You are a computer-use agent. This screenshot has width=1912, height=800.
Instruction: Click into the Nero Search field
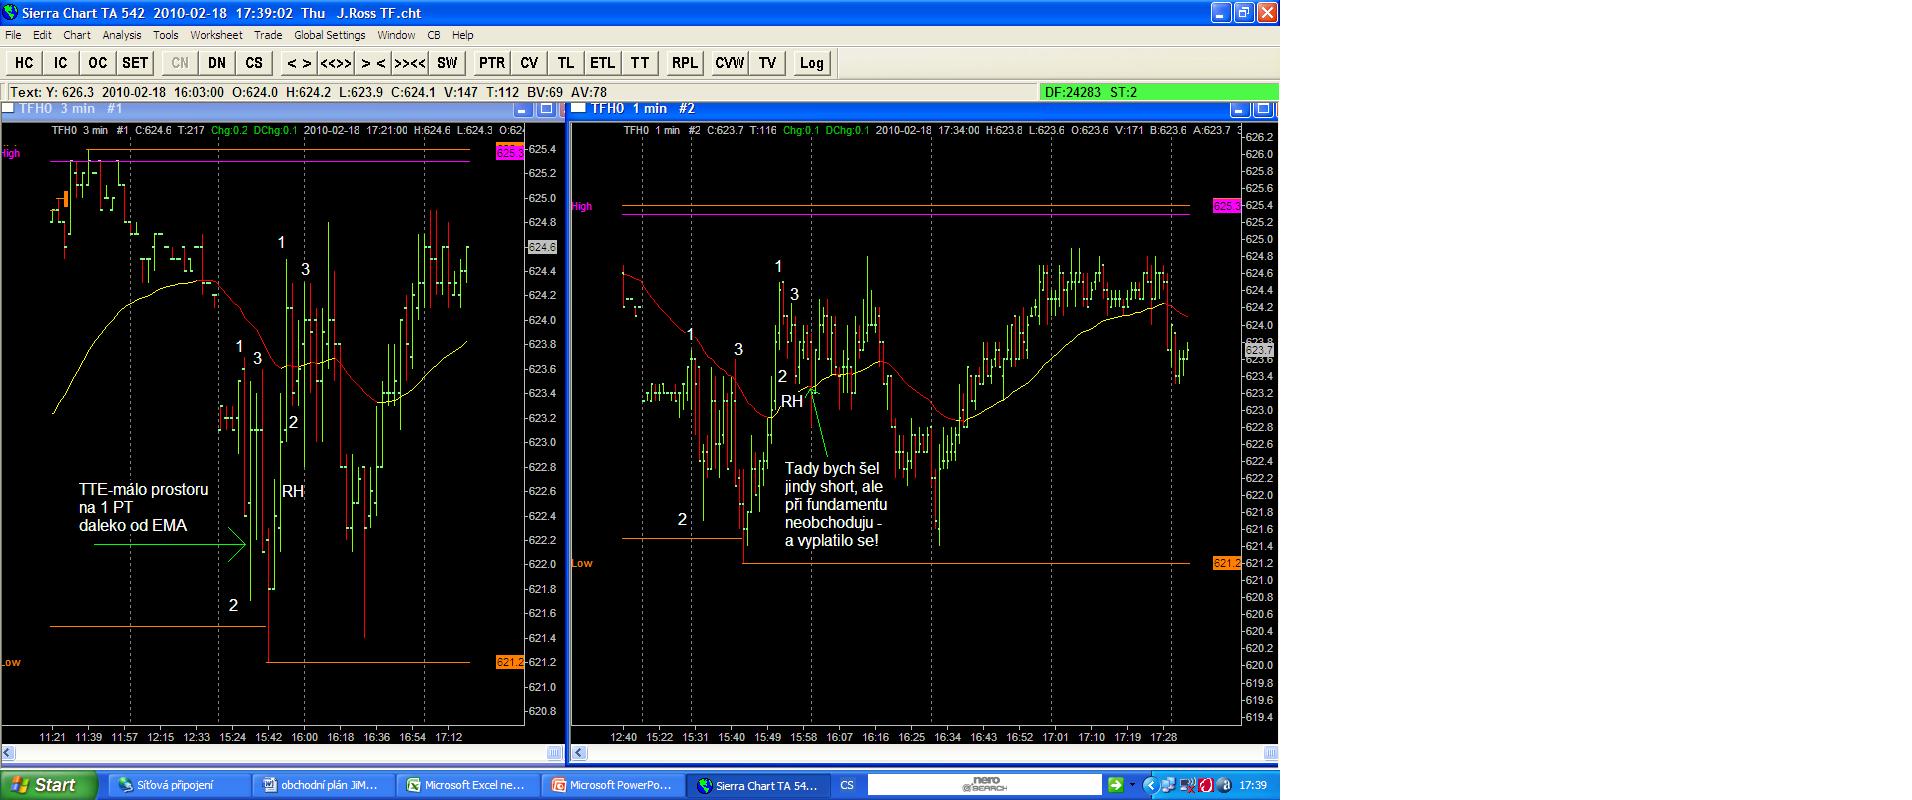(x=984, y=785)
